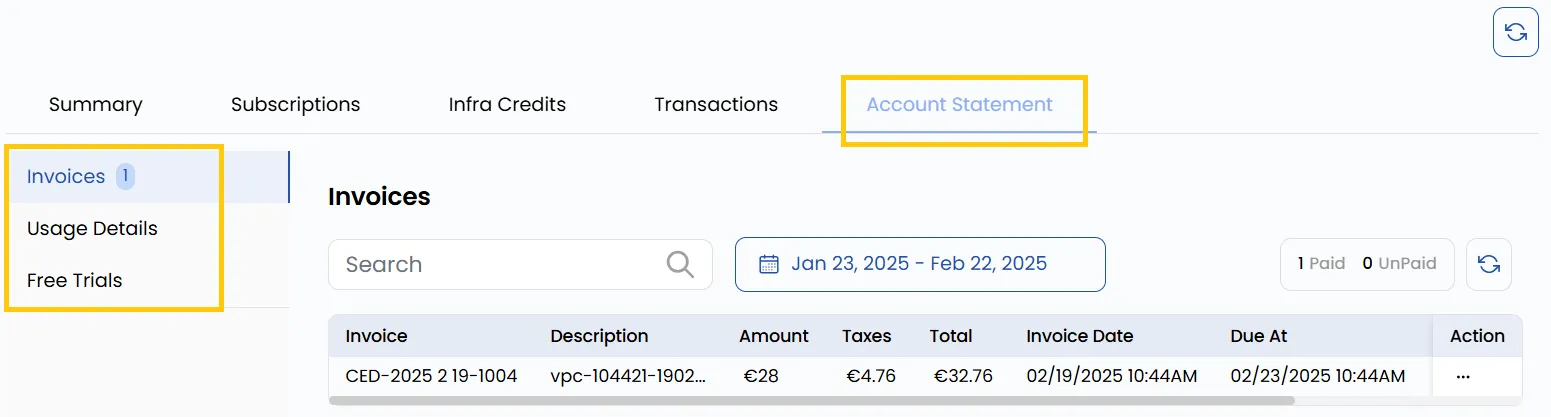Image resolution: width=1551 pixels, height=417 pixels.
Task: Select the Account Statement tab
Action: point(959,104)
